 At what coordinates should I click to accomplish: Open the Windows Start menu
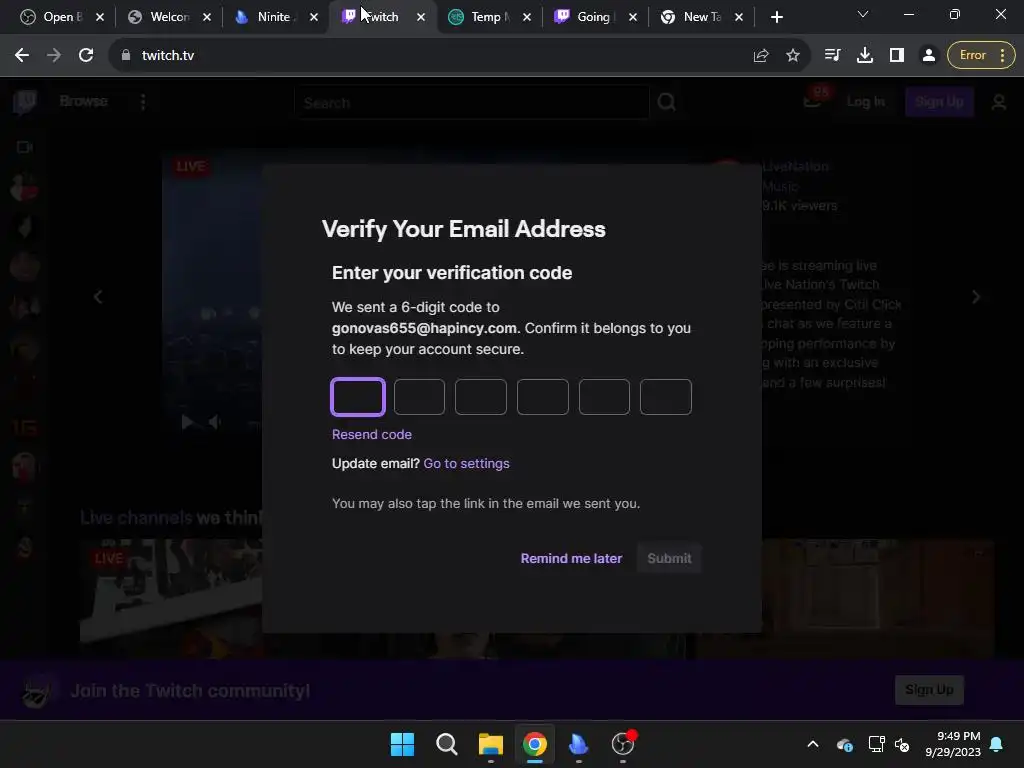click(x=402, y=744)
